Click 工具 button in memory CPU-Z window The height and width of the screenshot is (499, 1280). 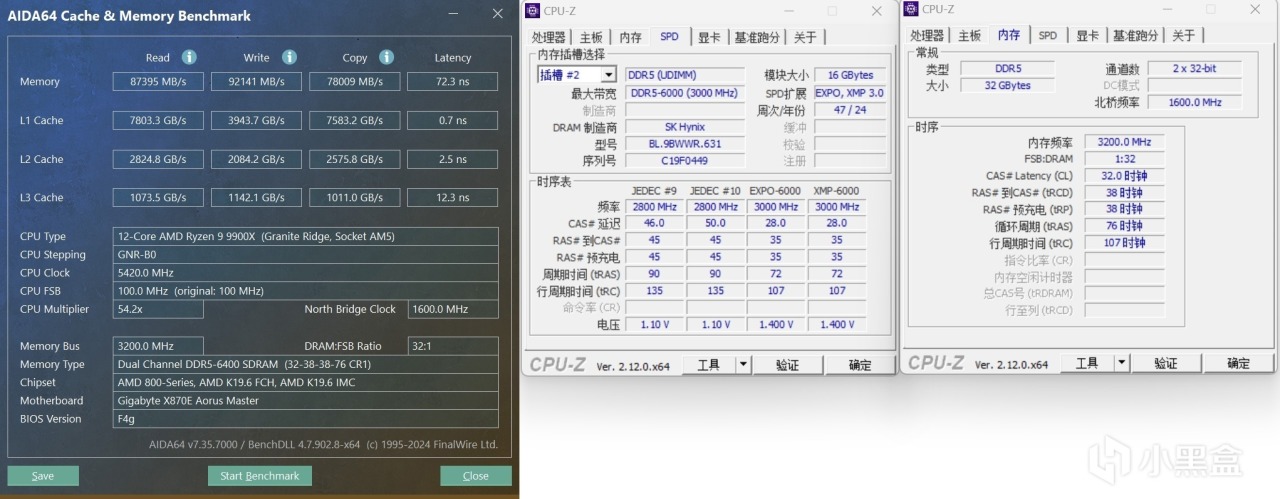point(1087,363)
